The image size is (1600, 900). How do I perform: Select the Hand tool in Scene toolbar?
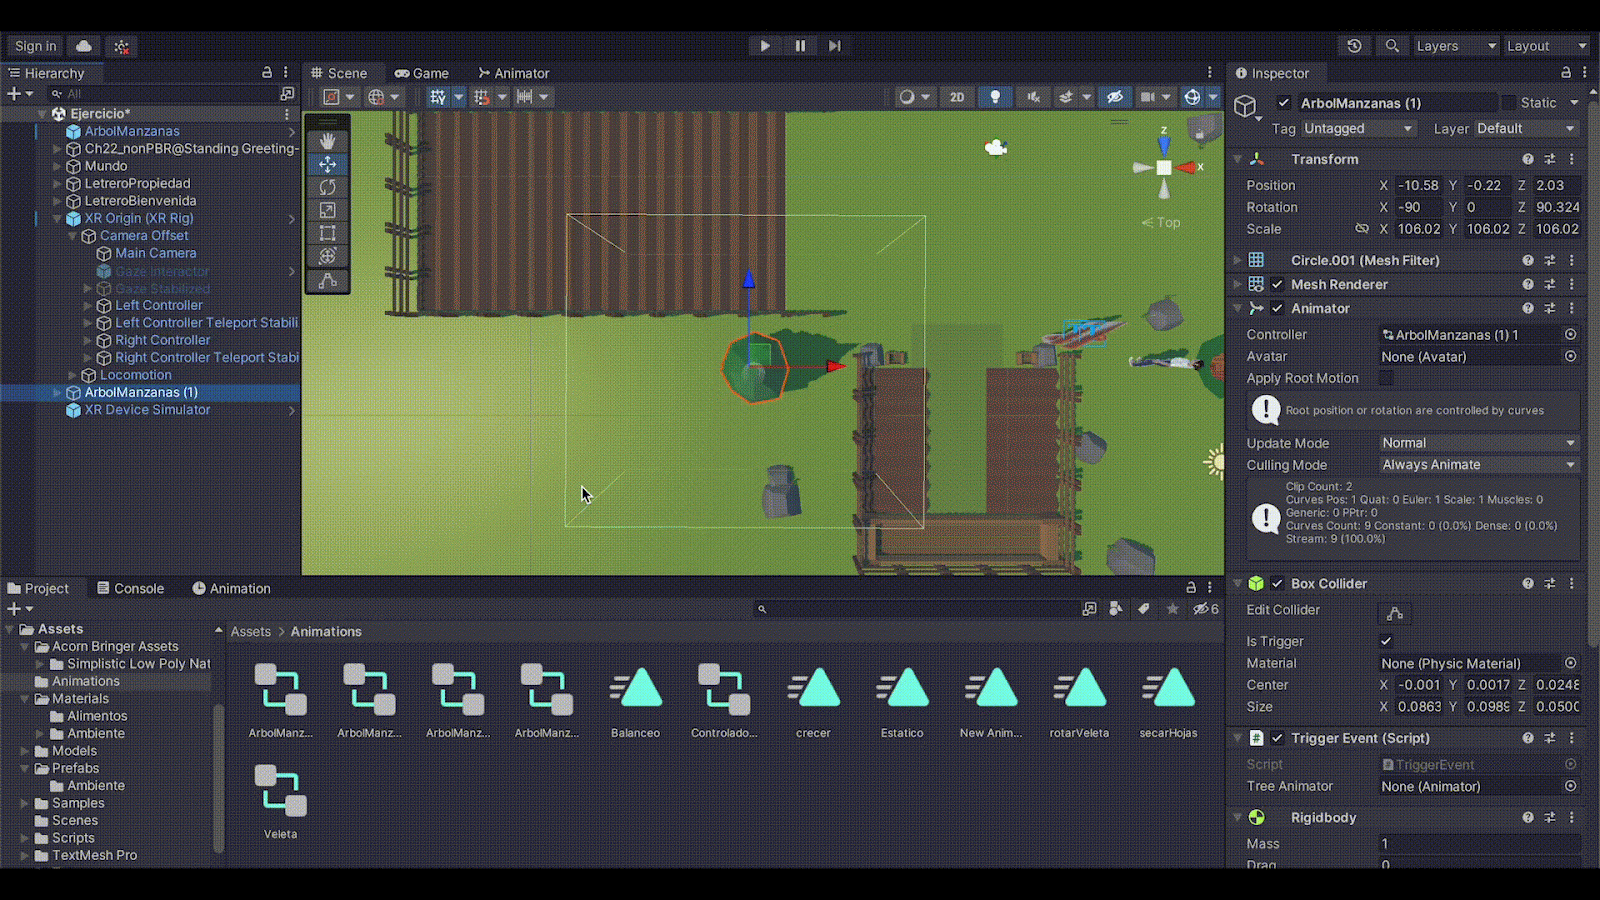coord(327,141)
